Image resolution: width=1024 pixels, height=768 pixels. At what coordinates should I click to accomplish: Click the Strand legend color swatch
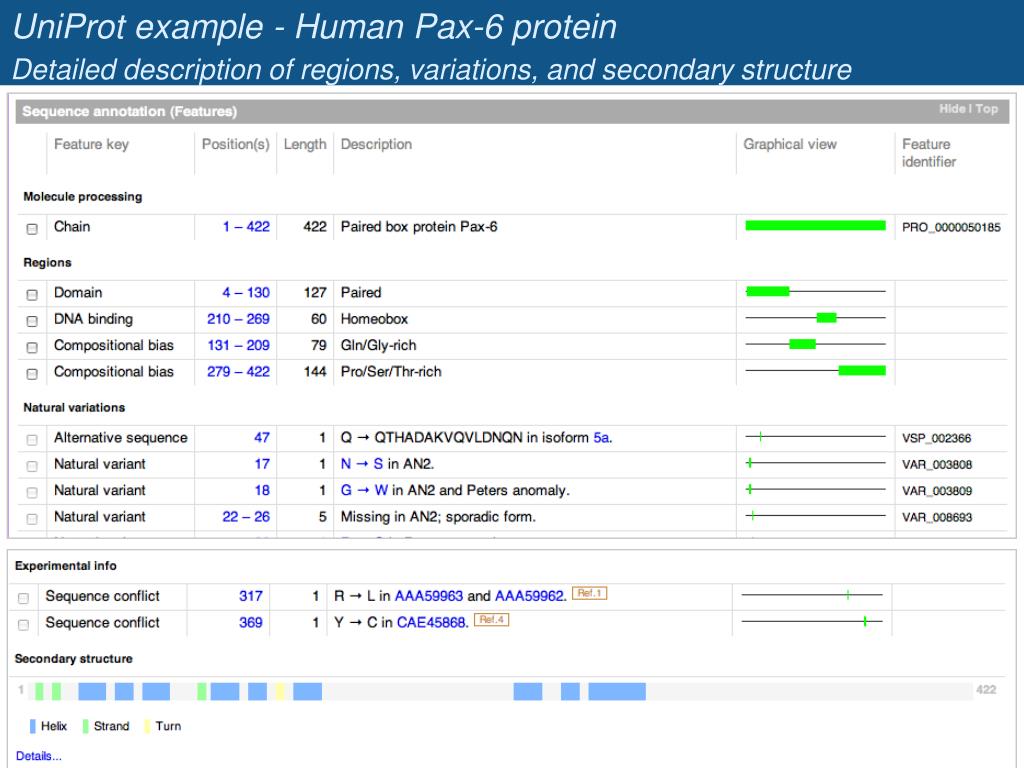tap(86, 726)
